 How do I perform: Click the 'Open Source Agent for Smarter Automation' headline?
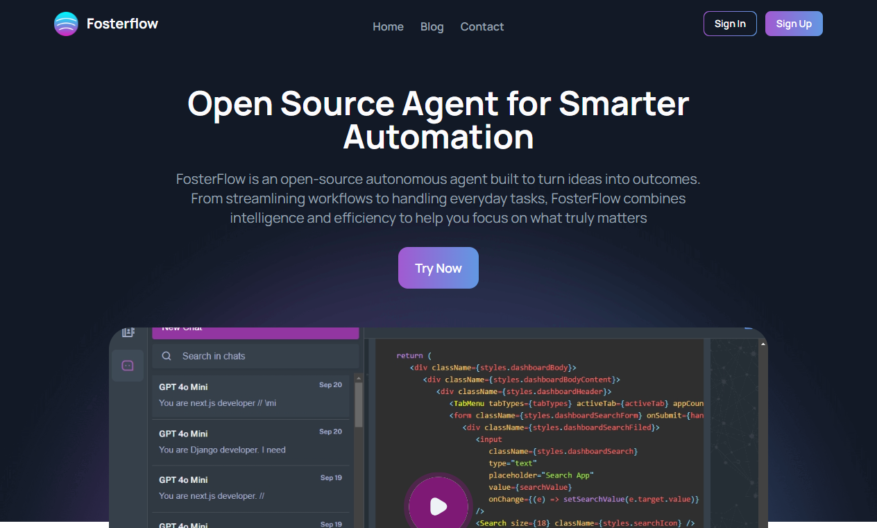click(438, 120)
